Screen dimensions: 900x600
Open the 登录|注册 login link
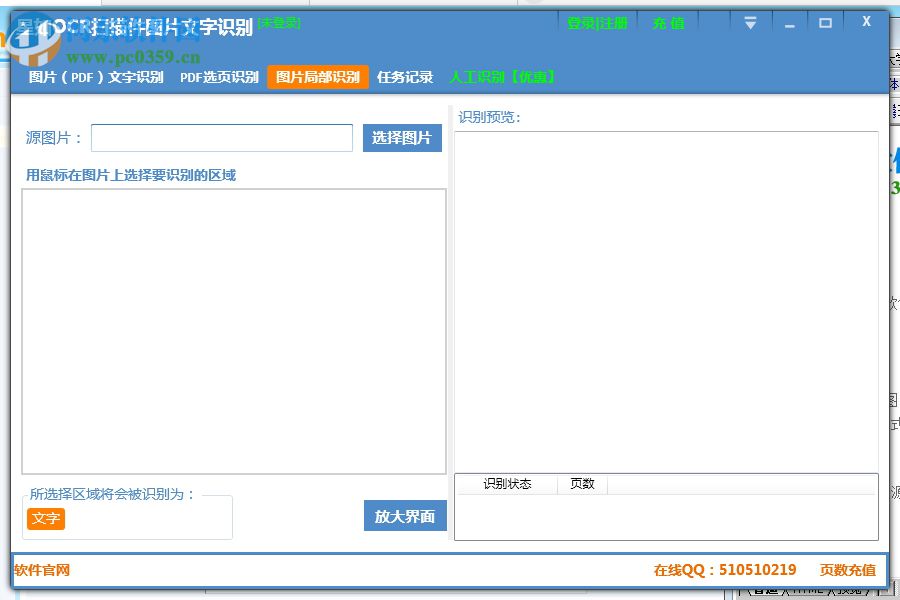[597, 22]
